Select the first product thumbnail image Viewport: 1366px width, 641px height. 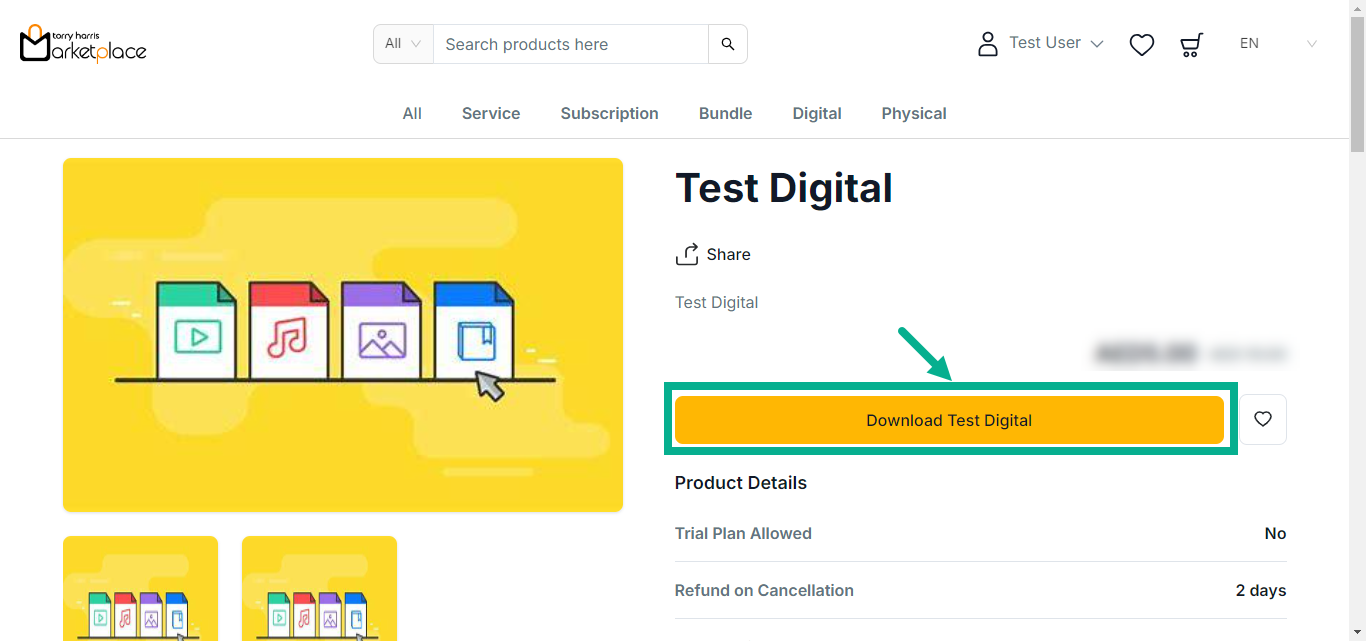(140, 590)
